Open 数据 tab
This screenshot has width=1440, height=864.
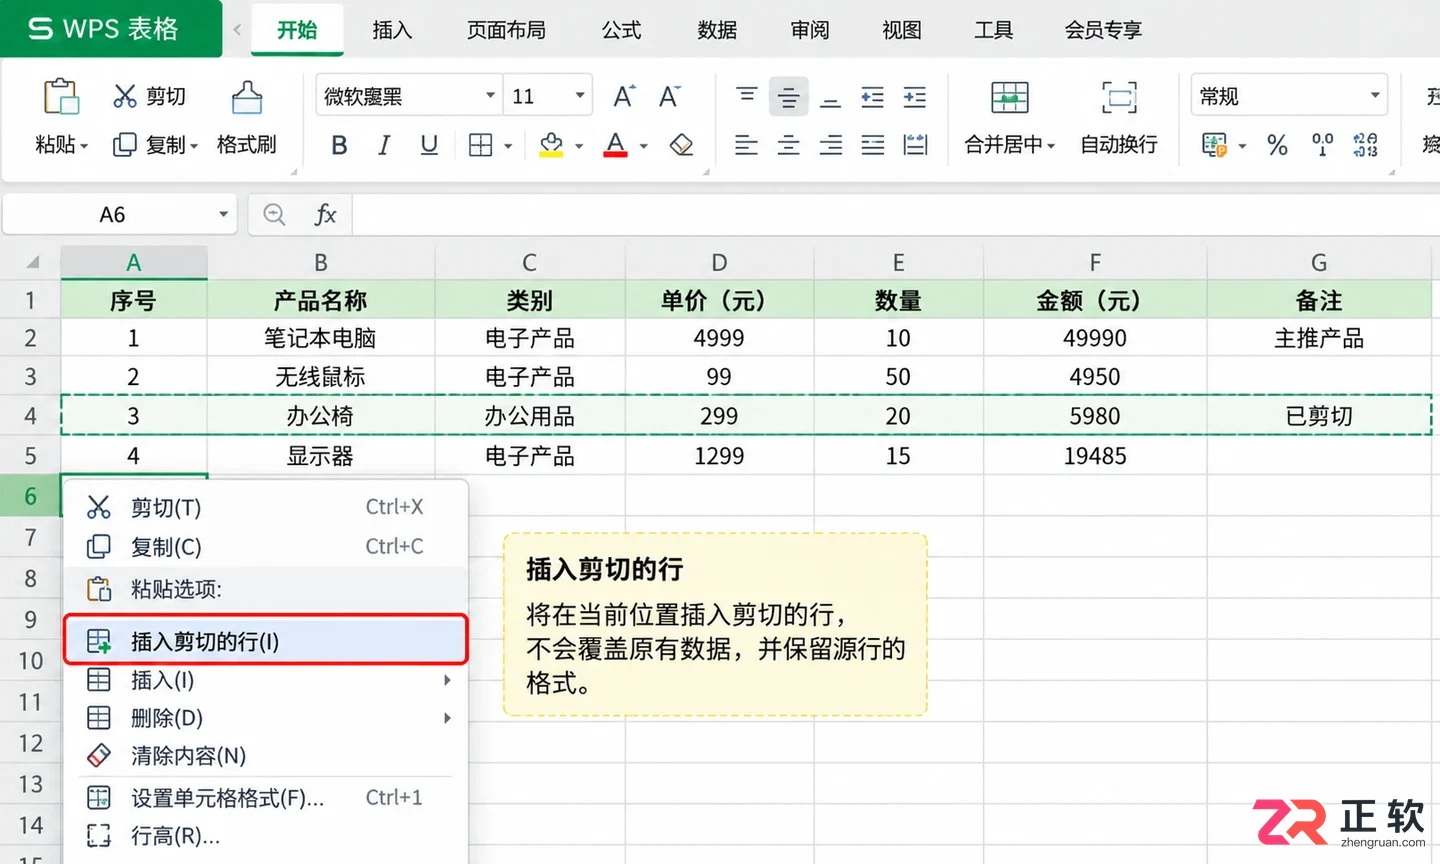point(717,30)
